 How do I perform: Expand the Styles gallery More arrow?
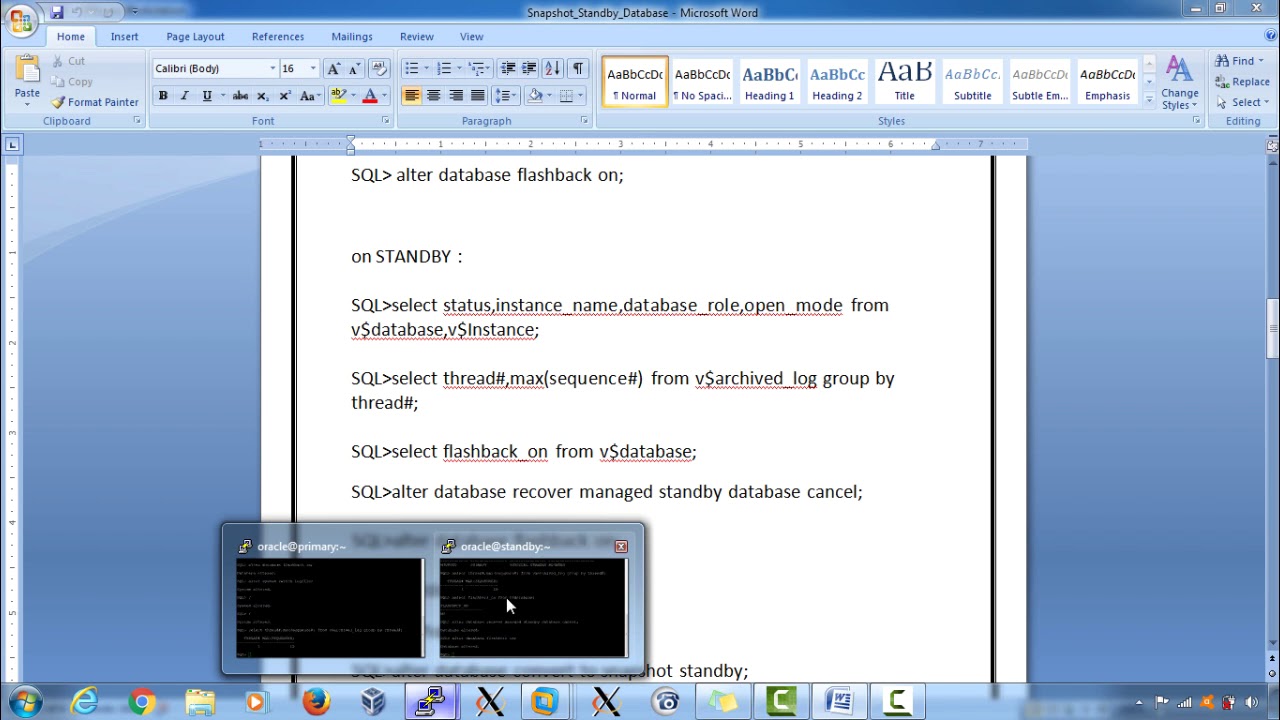point(1149,100)
